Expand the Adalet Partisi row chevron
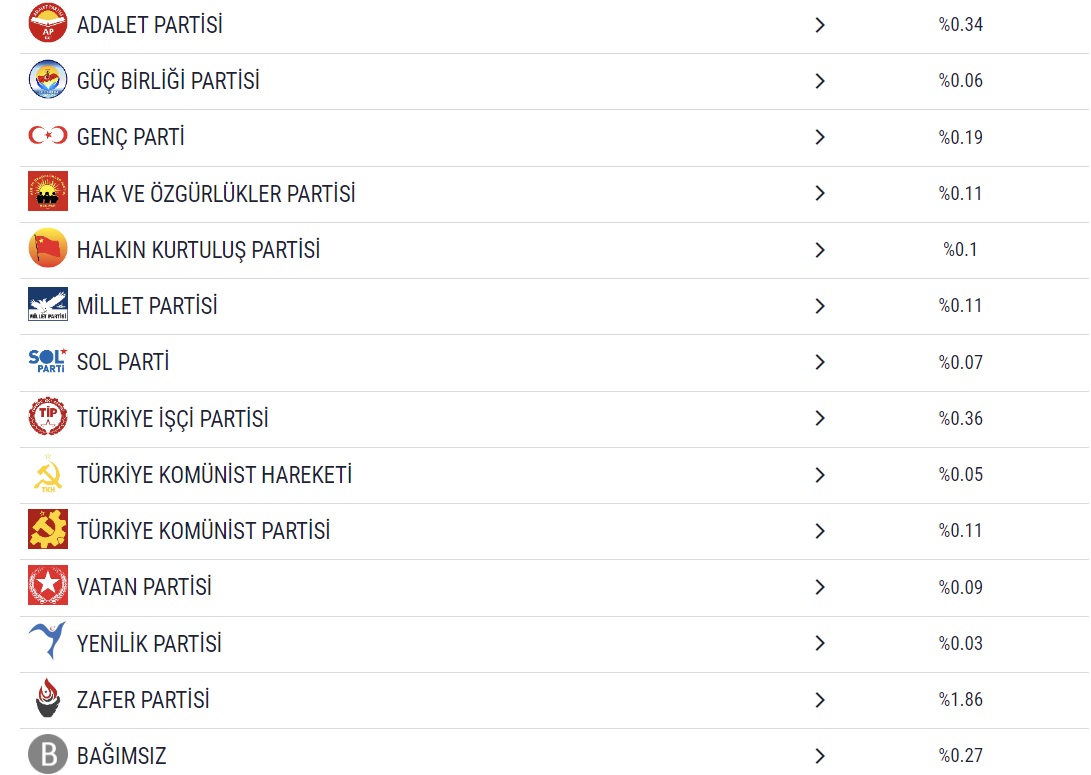Image resolution: width=1091 pixels, height=775 pixels. coord(820,25)
